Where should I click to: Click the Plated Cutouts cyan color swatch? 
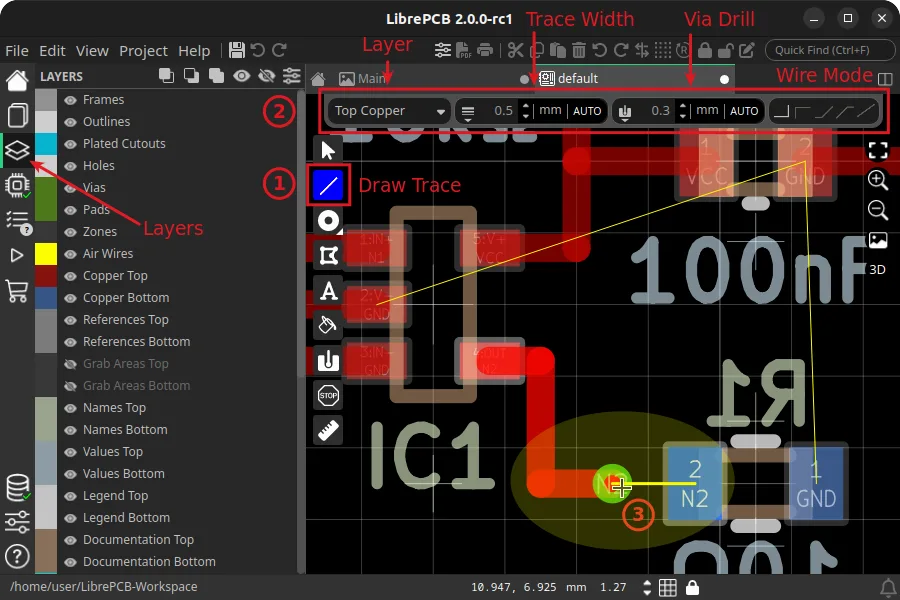coord(46,144)
